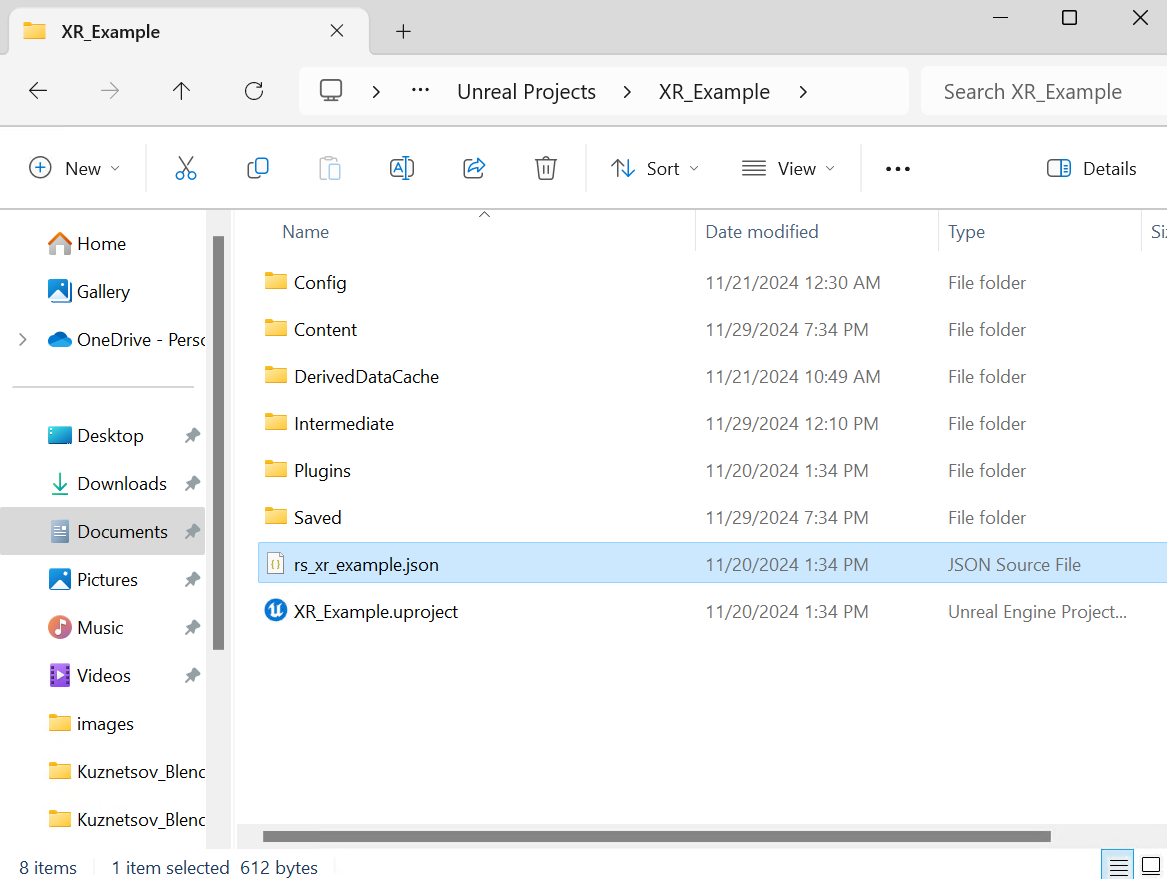The image size is (1167, 879).
Task: Open Music in navigation pane
Action: 85,627
